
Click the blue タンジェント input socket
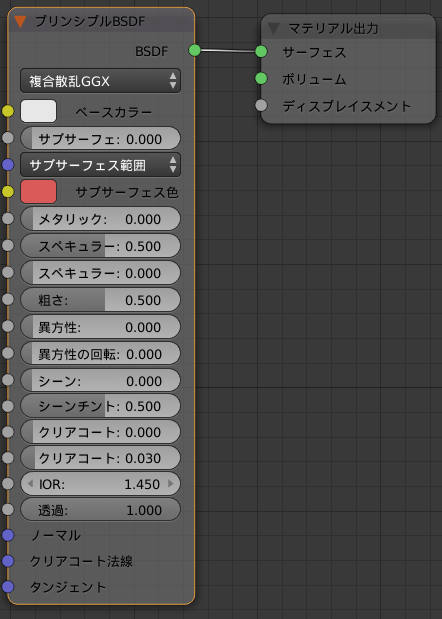coord(8,587)
